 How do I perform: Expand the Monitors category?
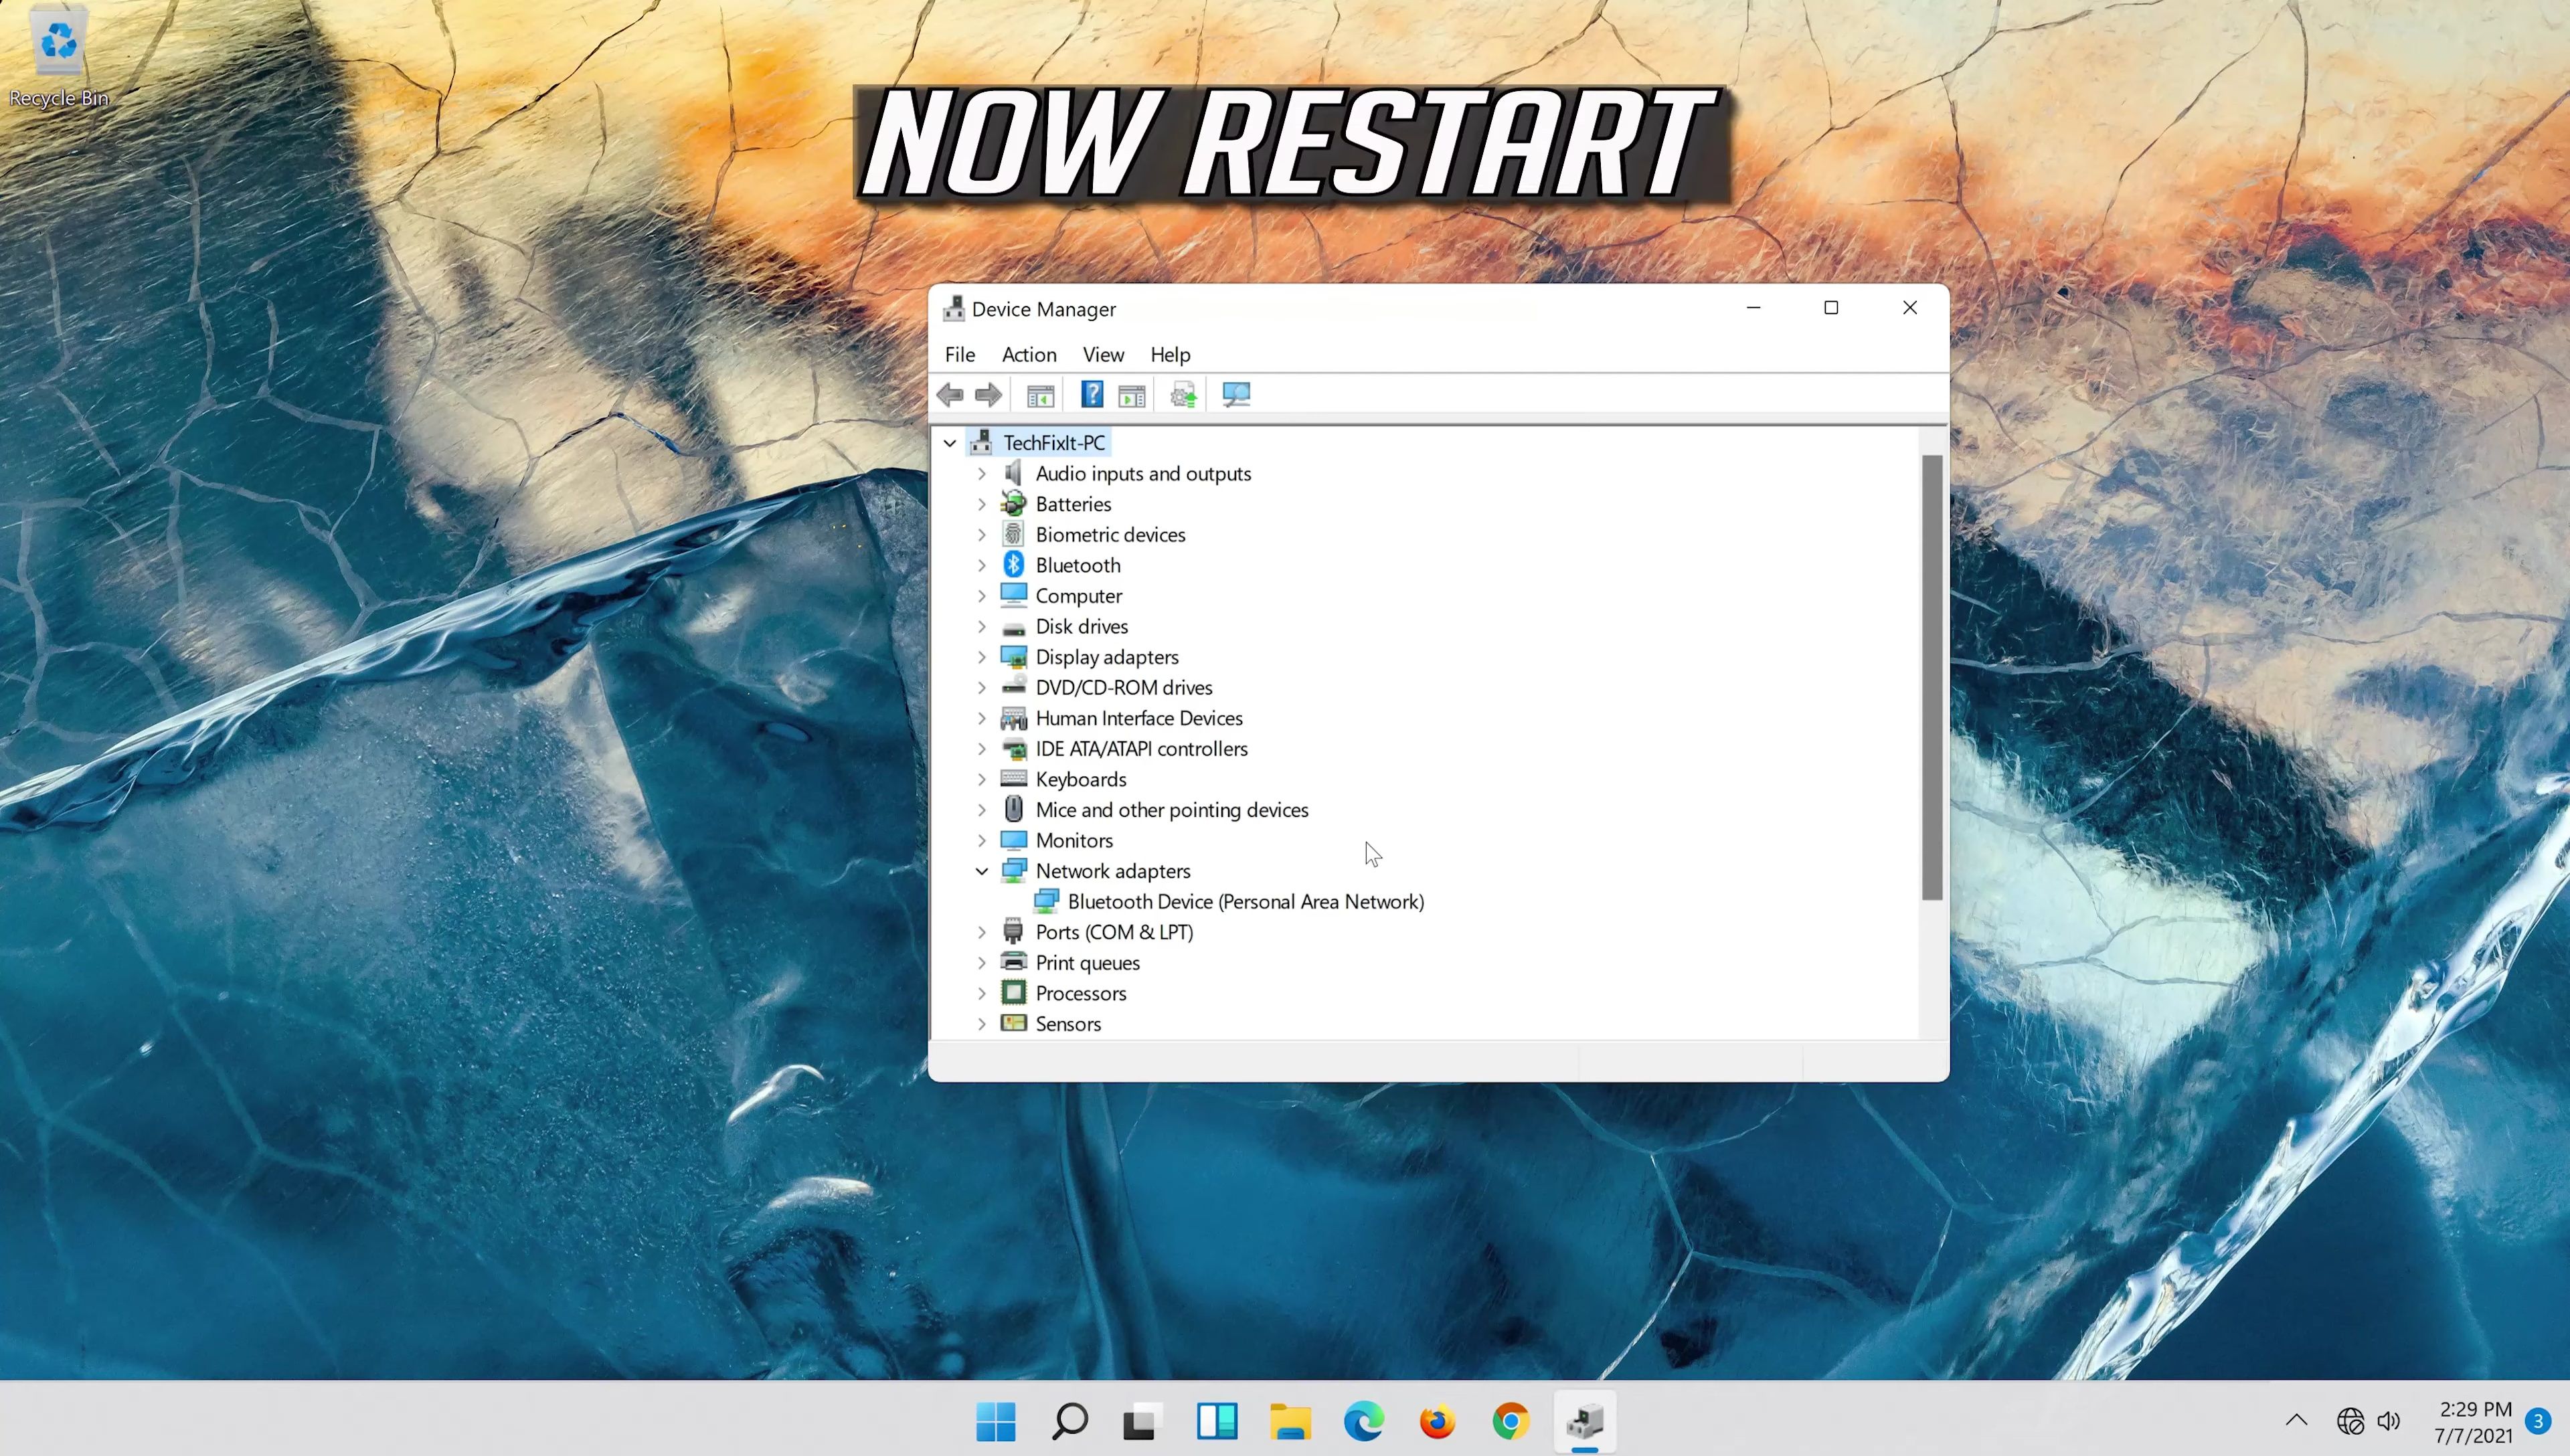pyautogui.click(x=981, y=840)
